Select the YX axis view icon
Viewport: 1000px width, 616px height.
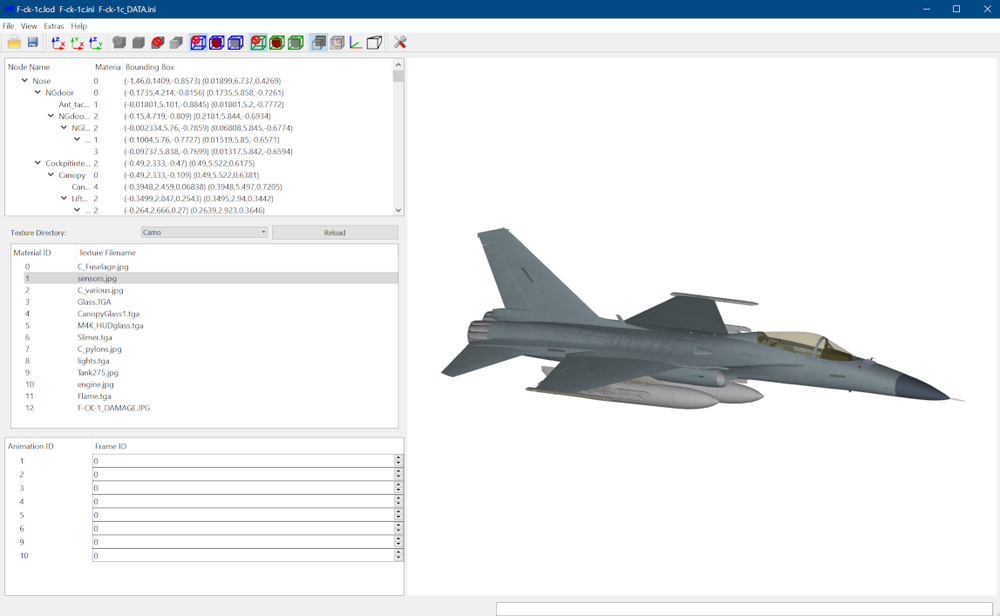(77, 43)
